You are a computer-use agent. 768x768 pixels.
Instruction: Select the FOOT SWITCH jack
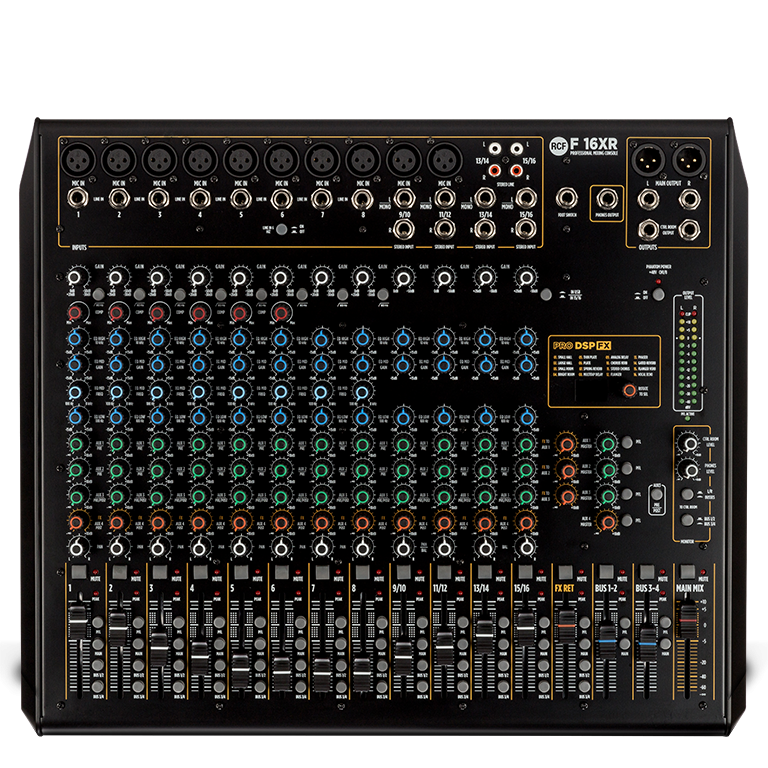click(x=566, y=199)
